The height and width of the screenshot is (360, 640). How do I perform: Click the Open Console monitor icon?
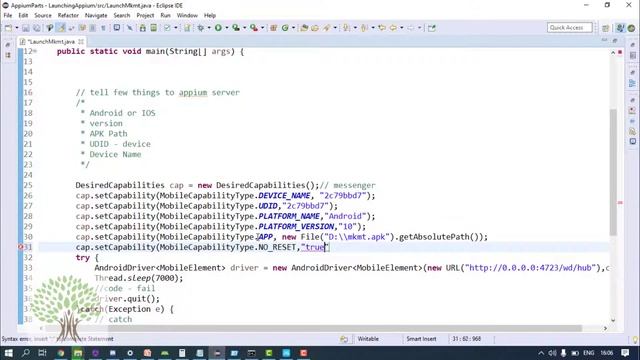117,28
